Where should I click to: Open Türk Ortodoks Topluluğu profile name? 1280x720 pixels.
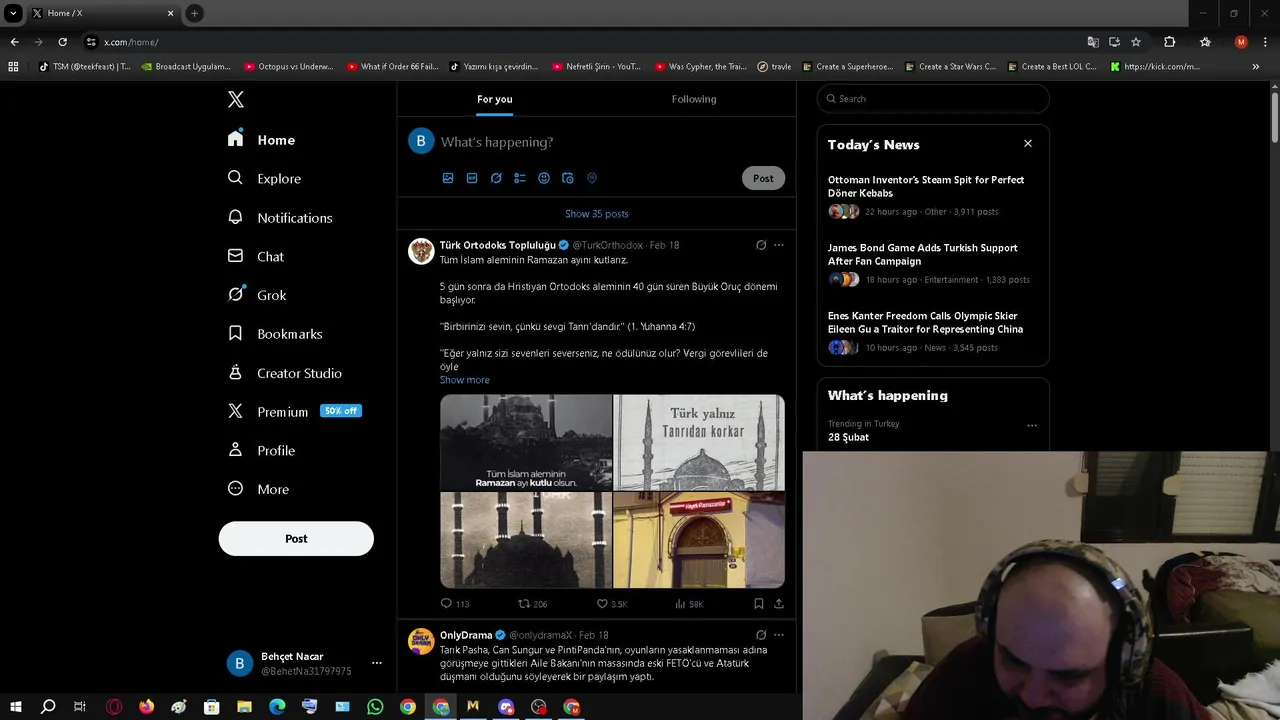tap(497, 245)
